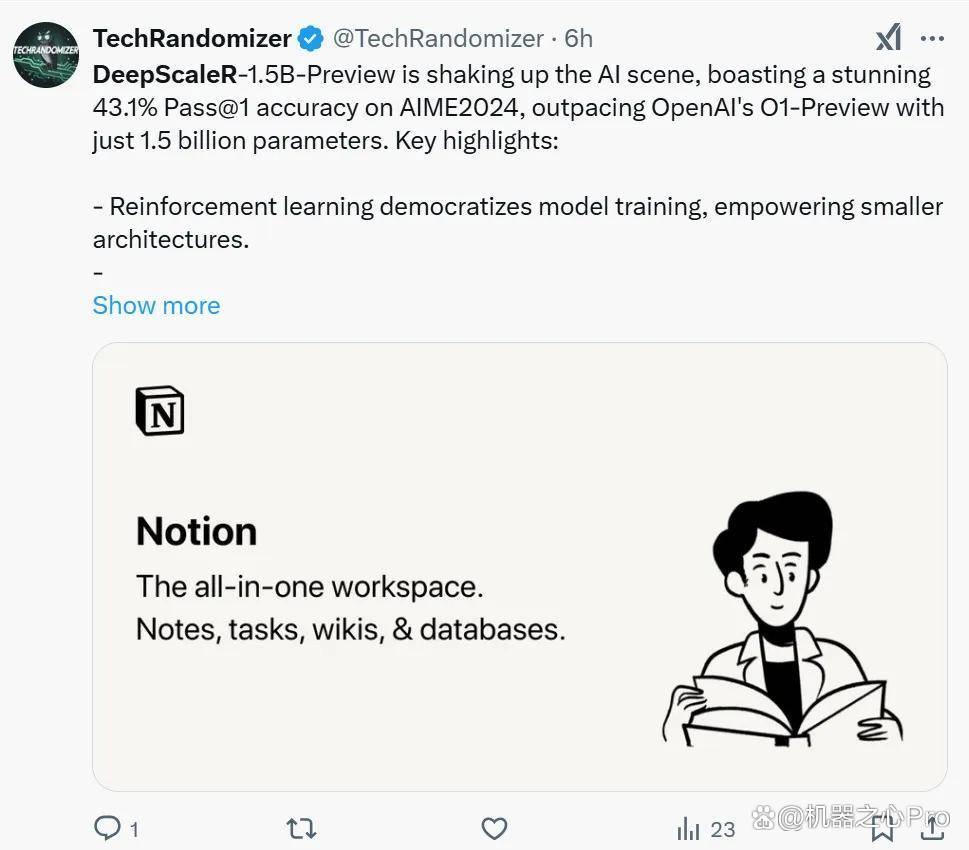Open the TechRandomizer profile avatar
This screenshot has width=969, height=850.
pos(46,54)
